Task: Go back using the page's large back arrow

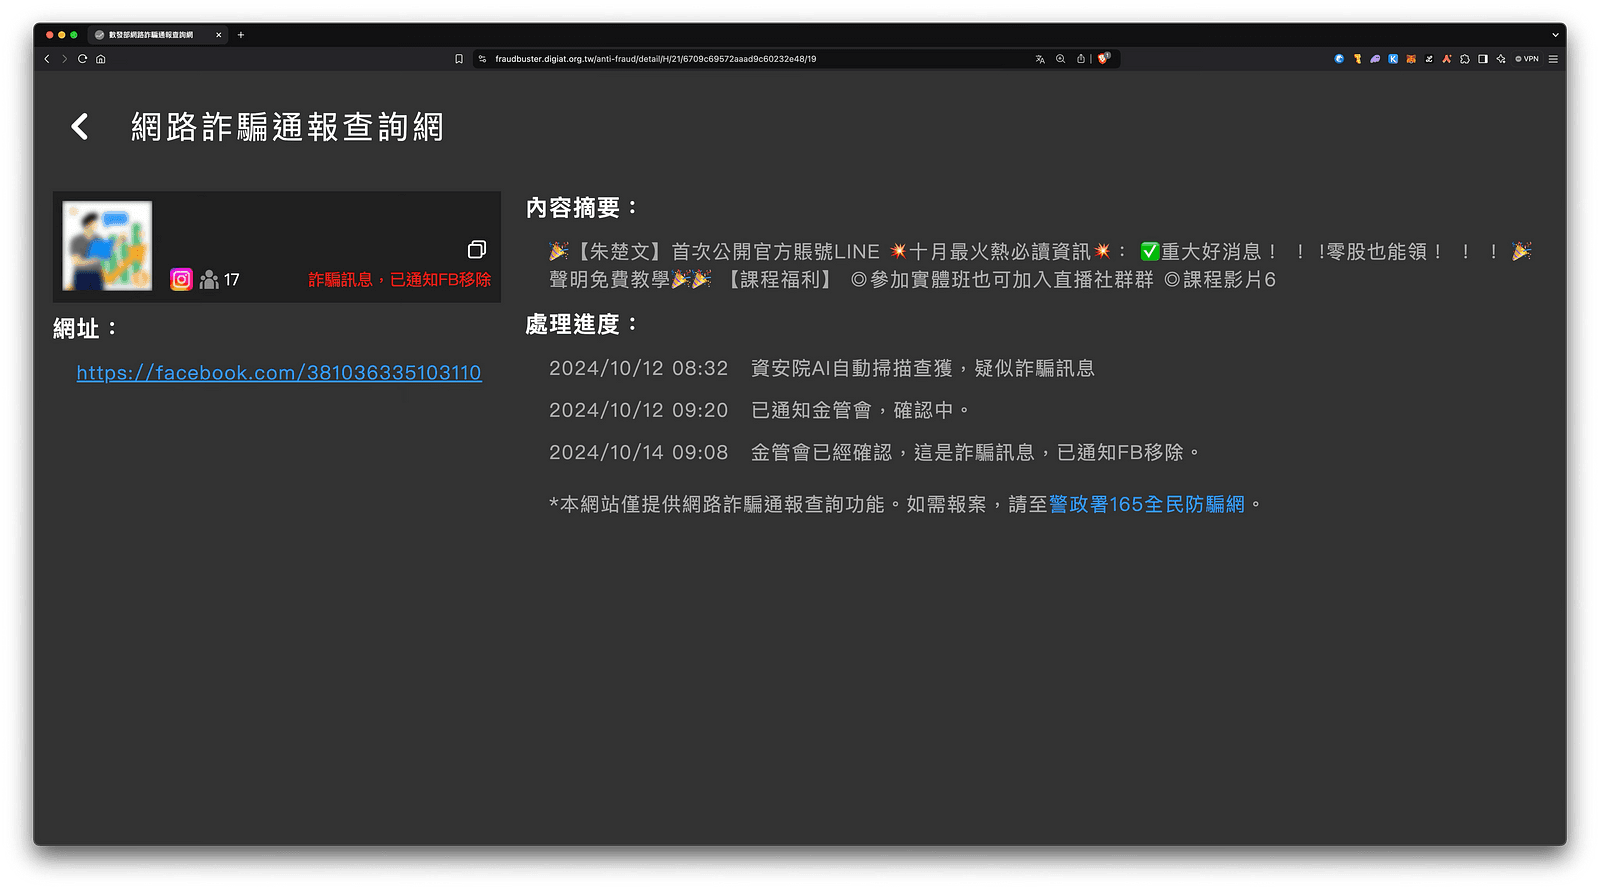Action: pos(80,126)
